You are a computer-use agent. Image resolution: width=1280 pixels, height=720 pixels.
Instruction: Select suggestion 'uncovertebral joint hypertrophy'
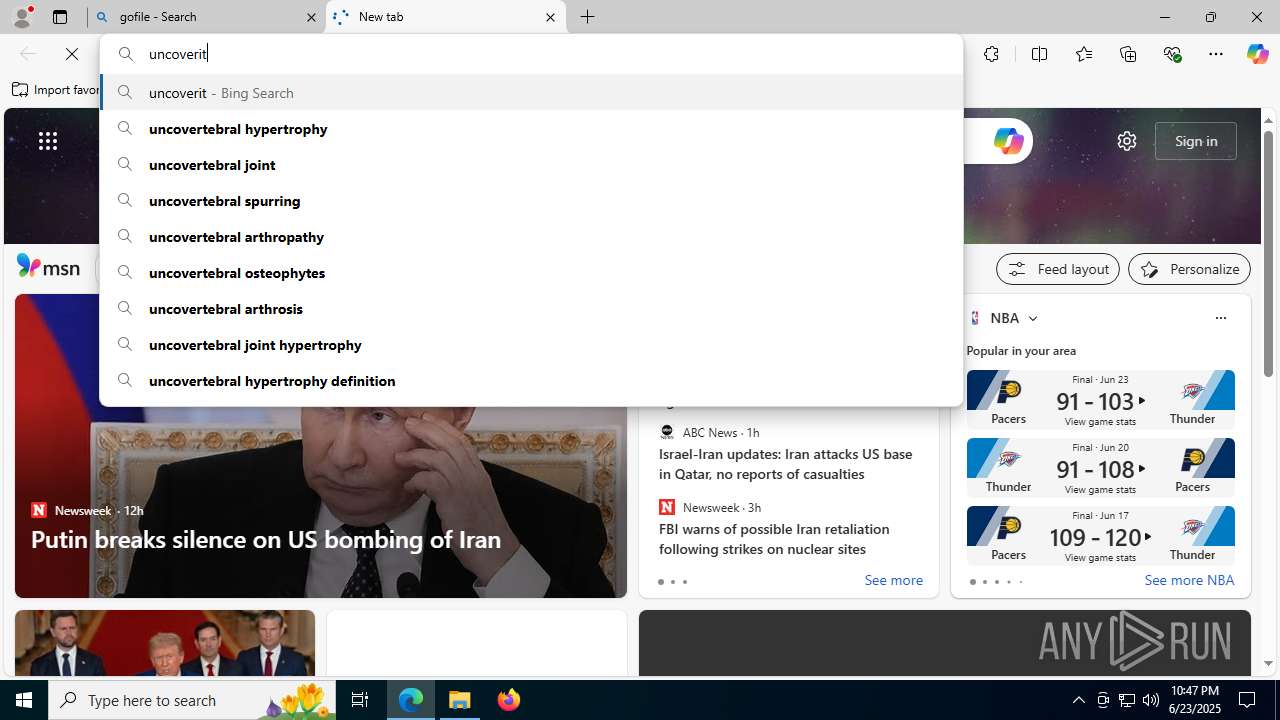531,344
